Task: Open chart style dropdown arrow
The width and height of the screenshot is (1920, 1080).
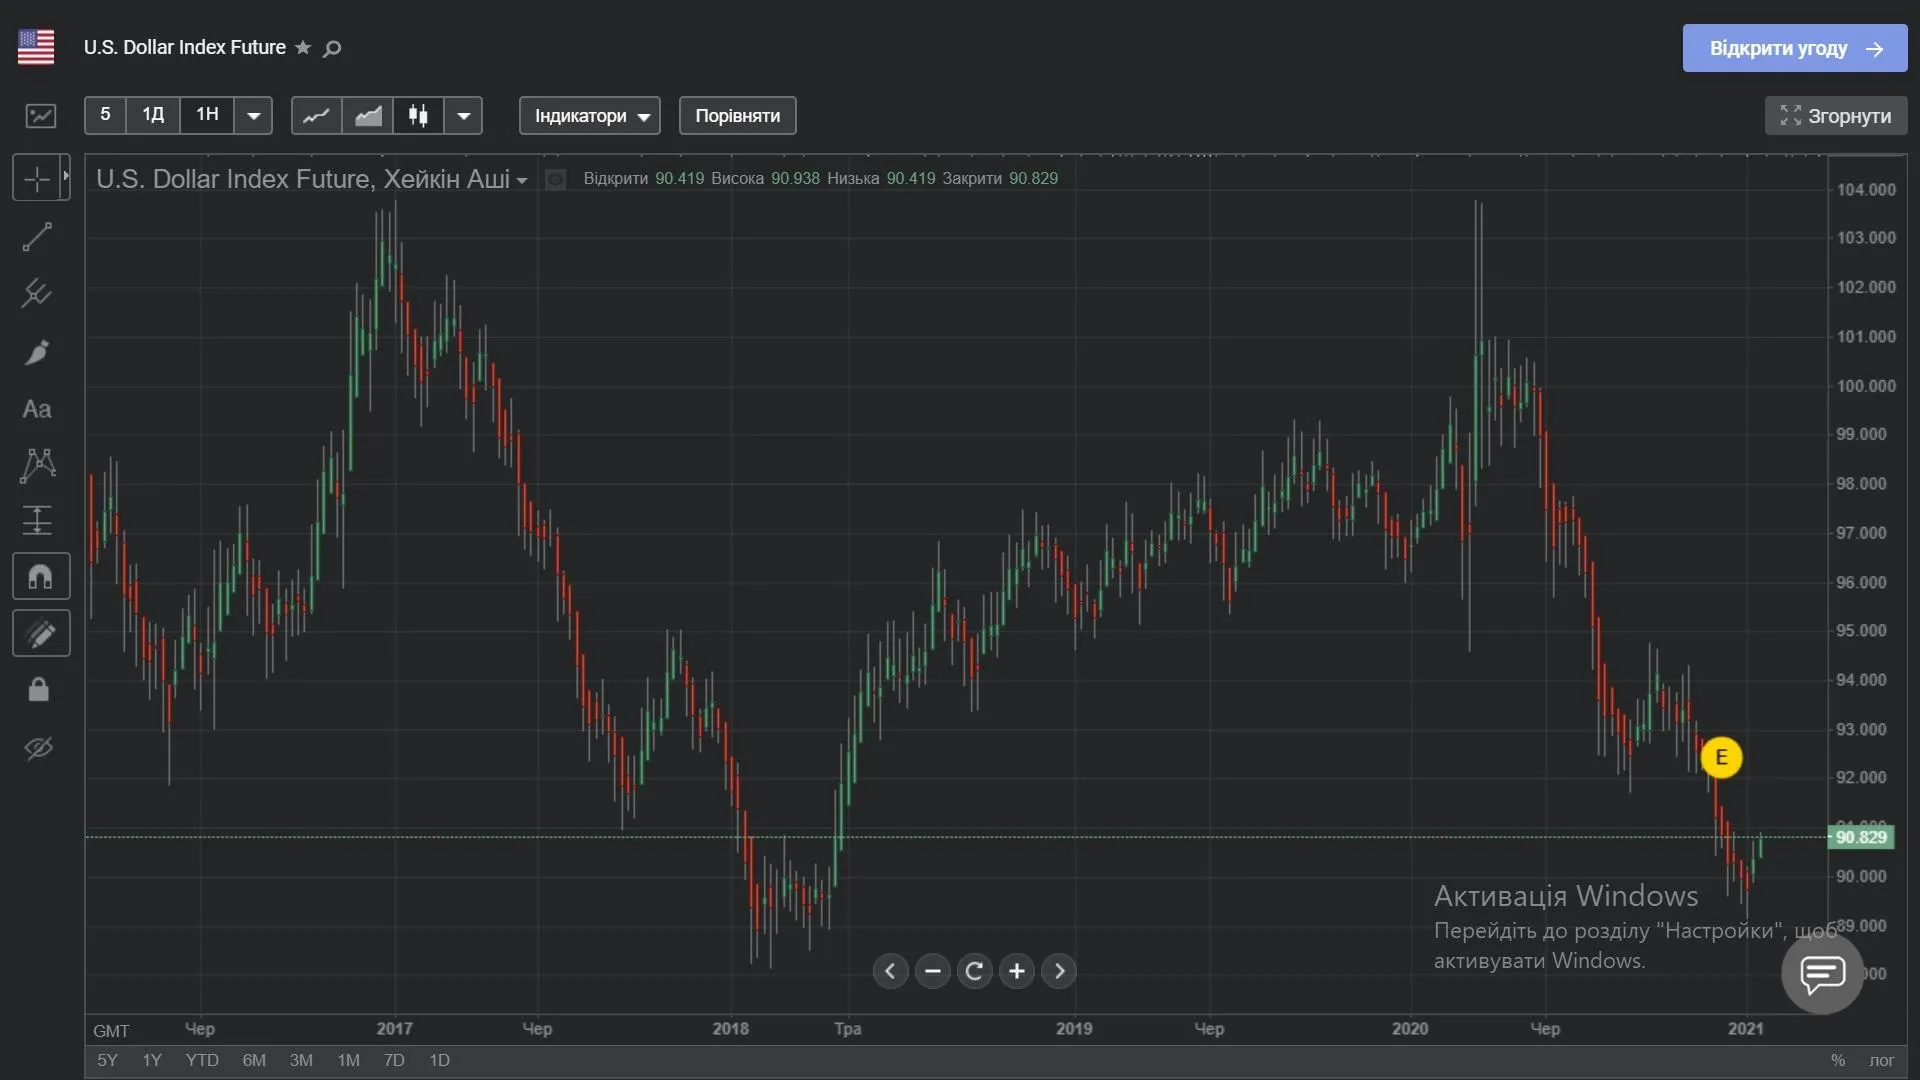Action: pyautogui.click(x=463, y=116)
